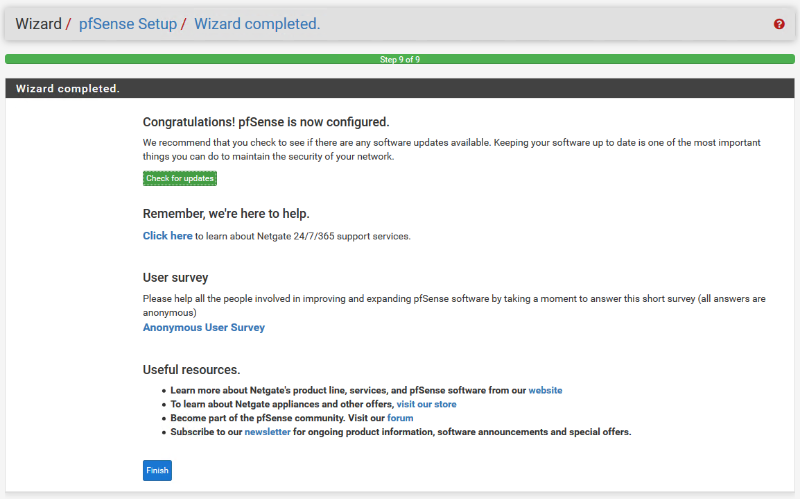Click the dark 'Wizard completed.' panel header

(x=400, y=88)
